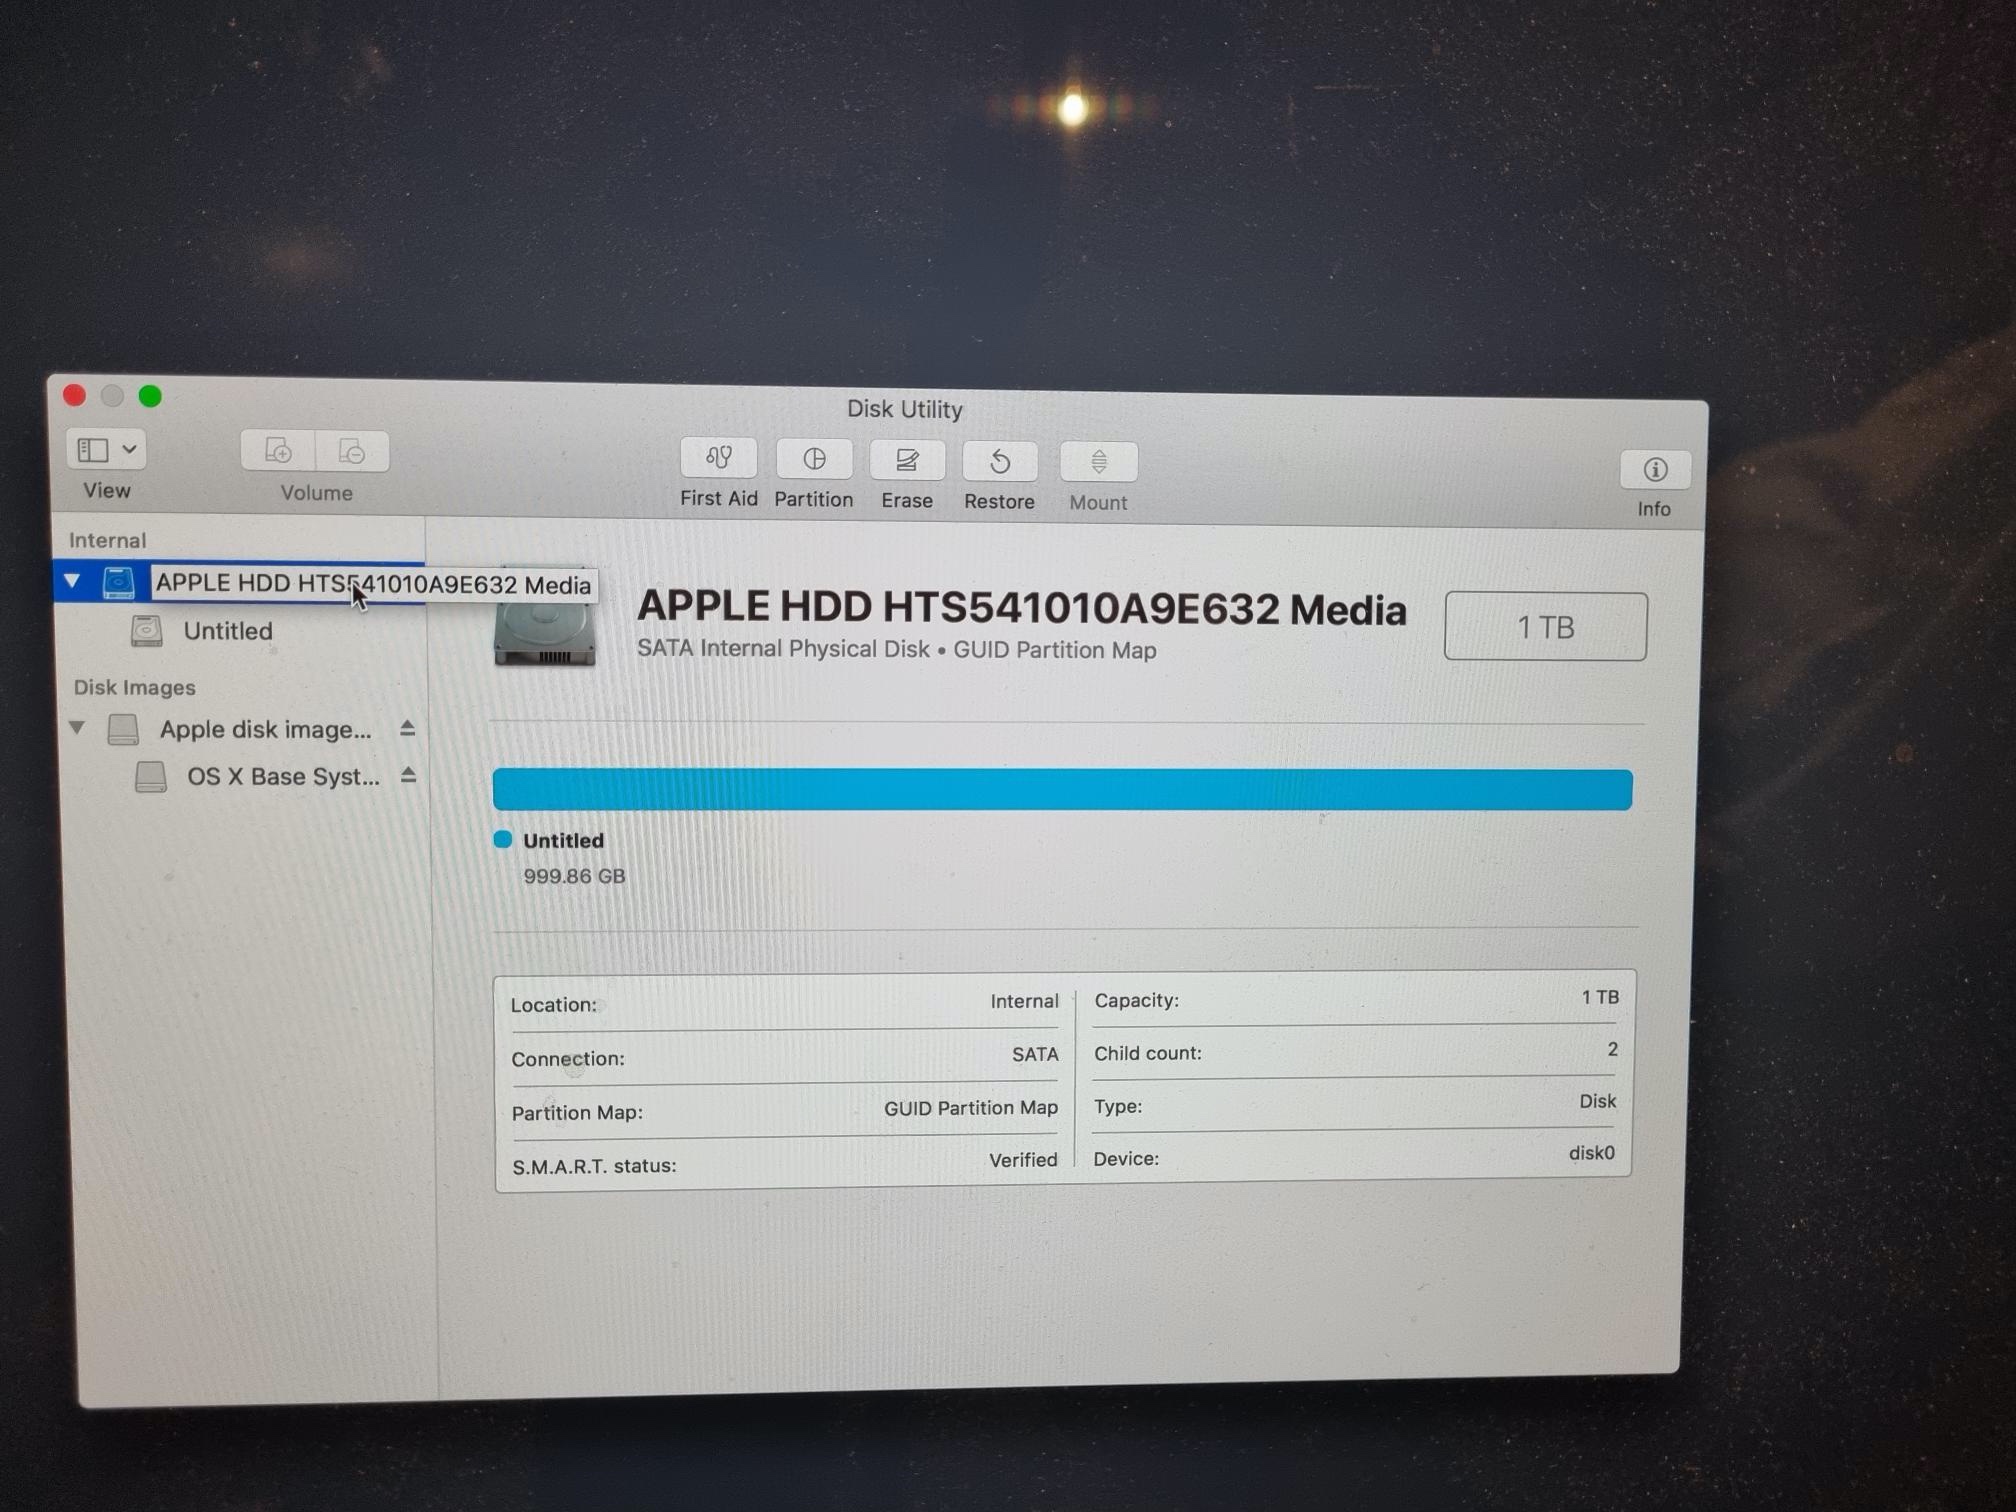This screenshot has height=1512, width=2016.
Task: Click the Mount toolbar icon
Action: coord(1098,463)
